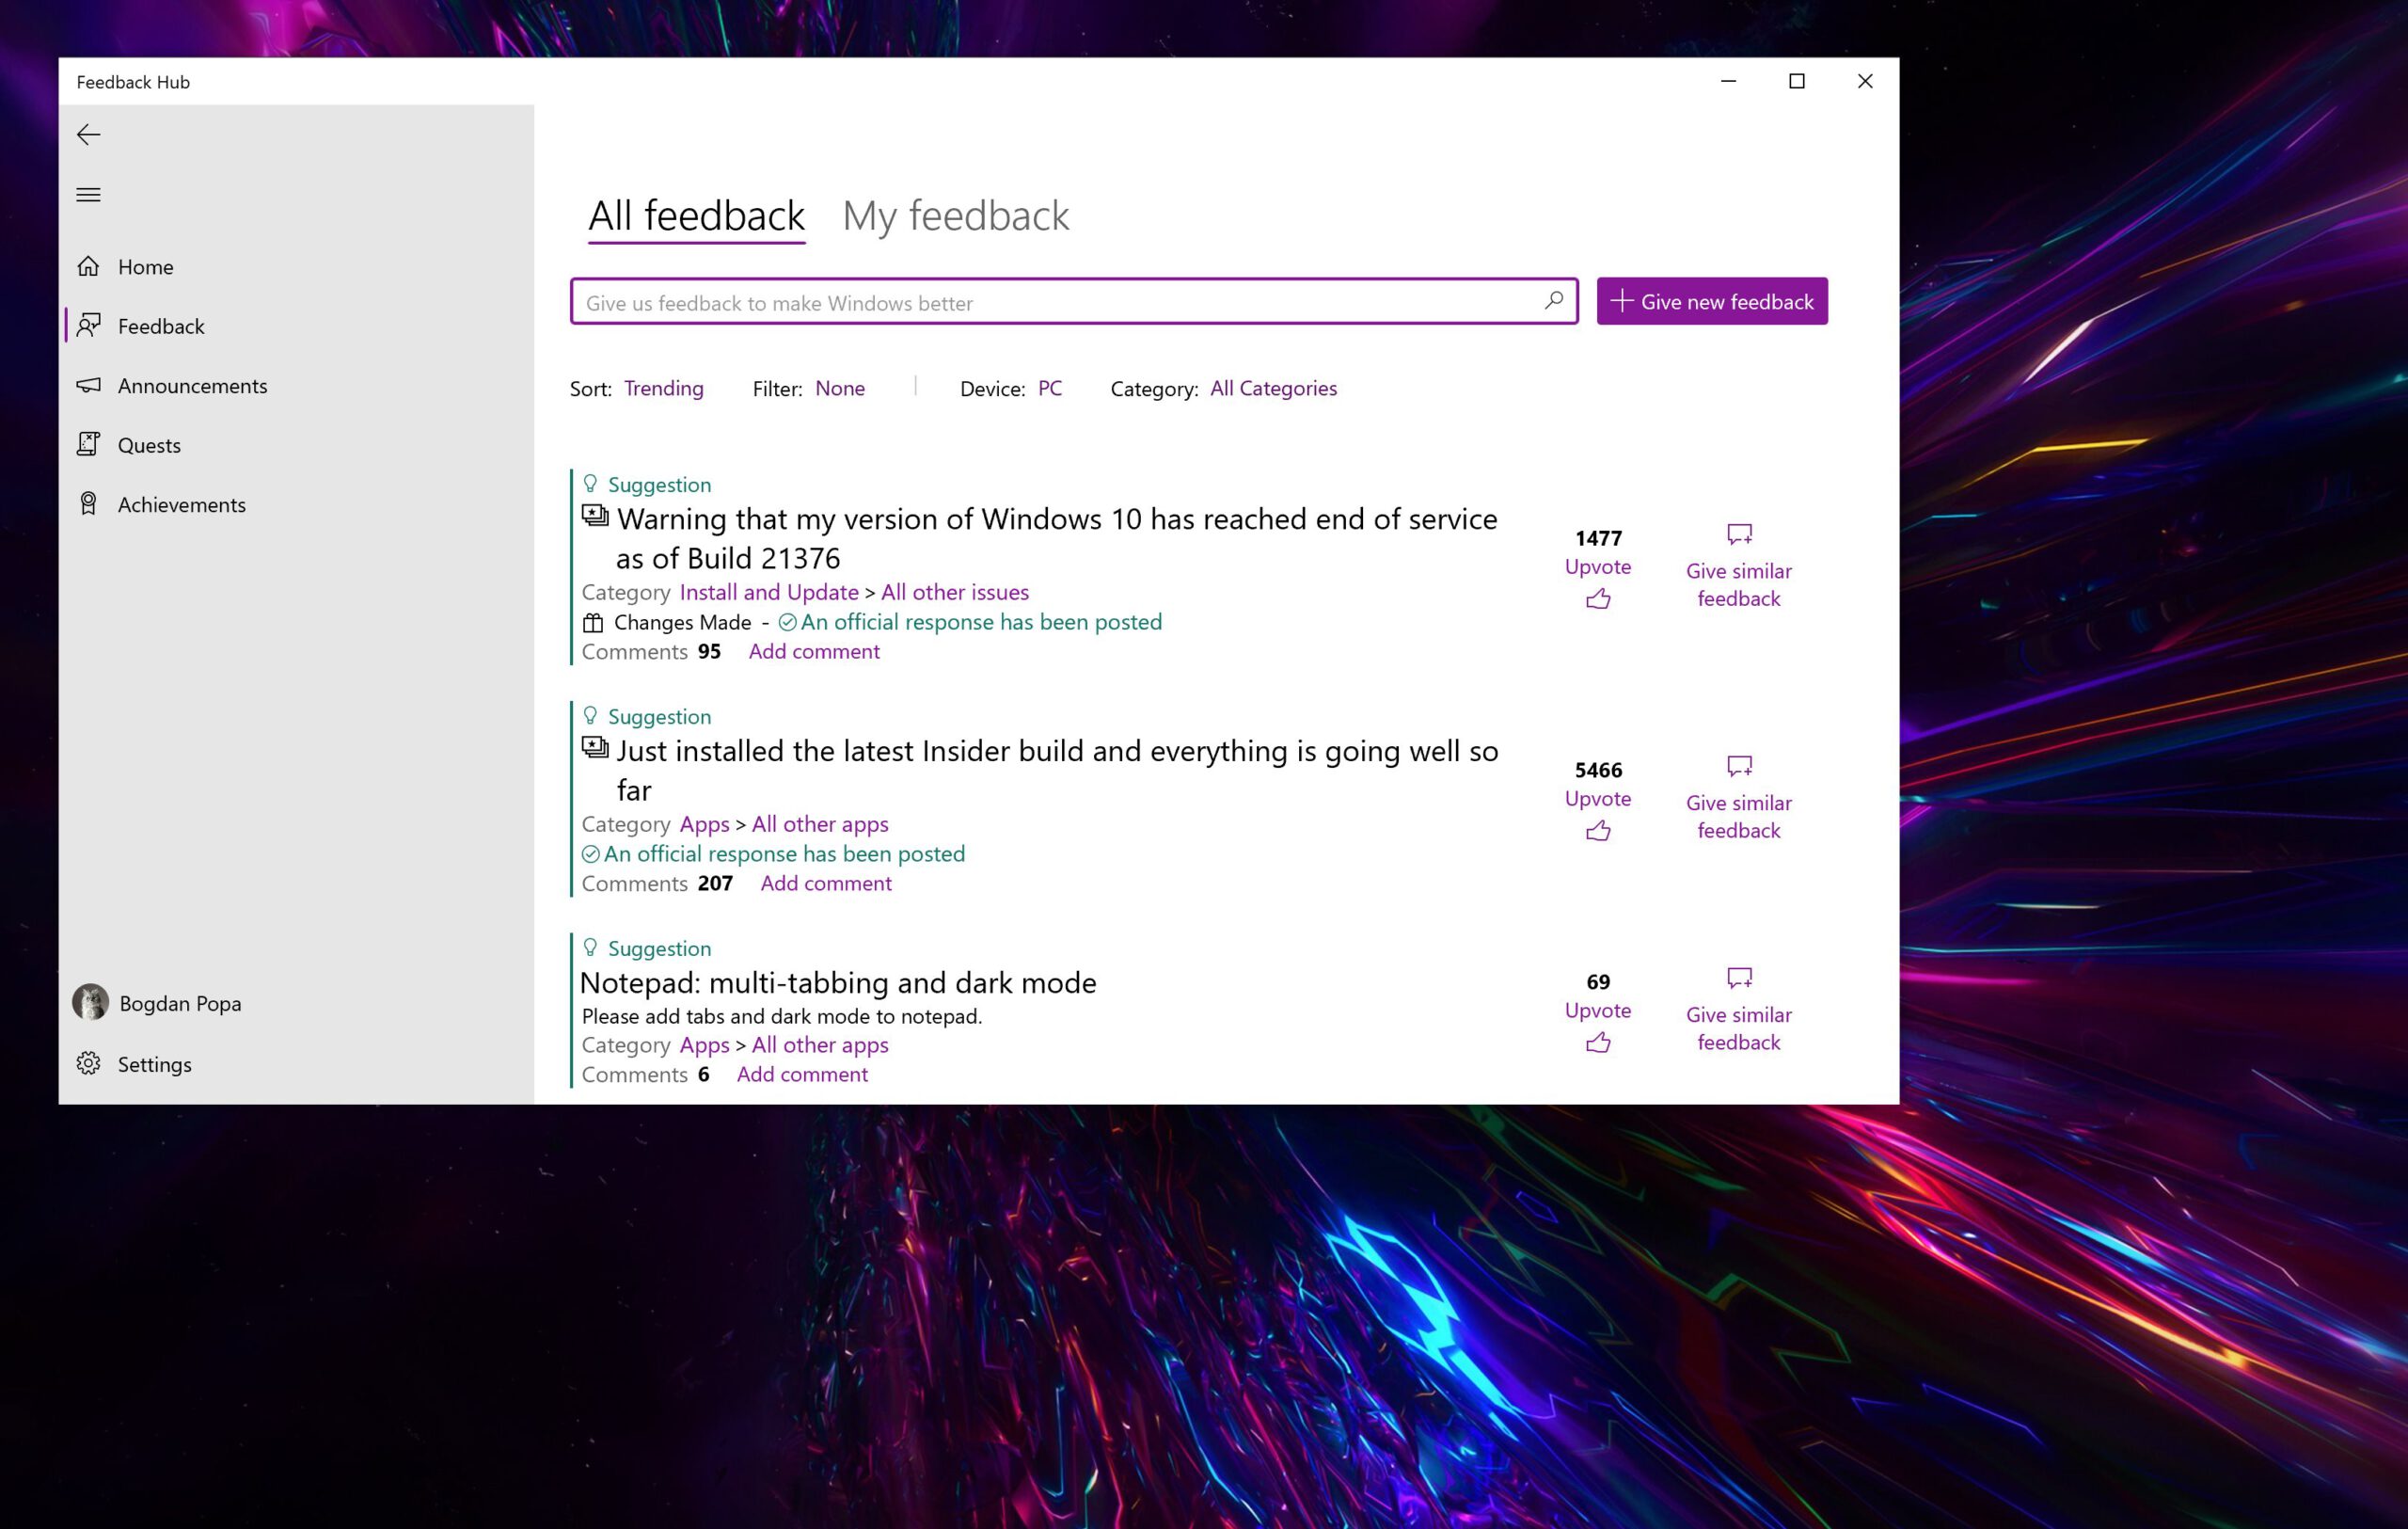
Task: Select the Feedback sidebar icon
Action: (89, 326)
